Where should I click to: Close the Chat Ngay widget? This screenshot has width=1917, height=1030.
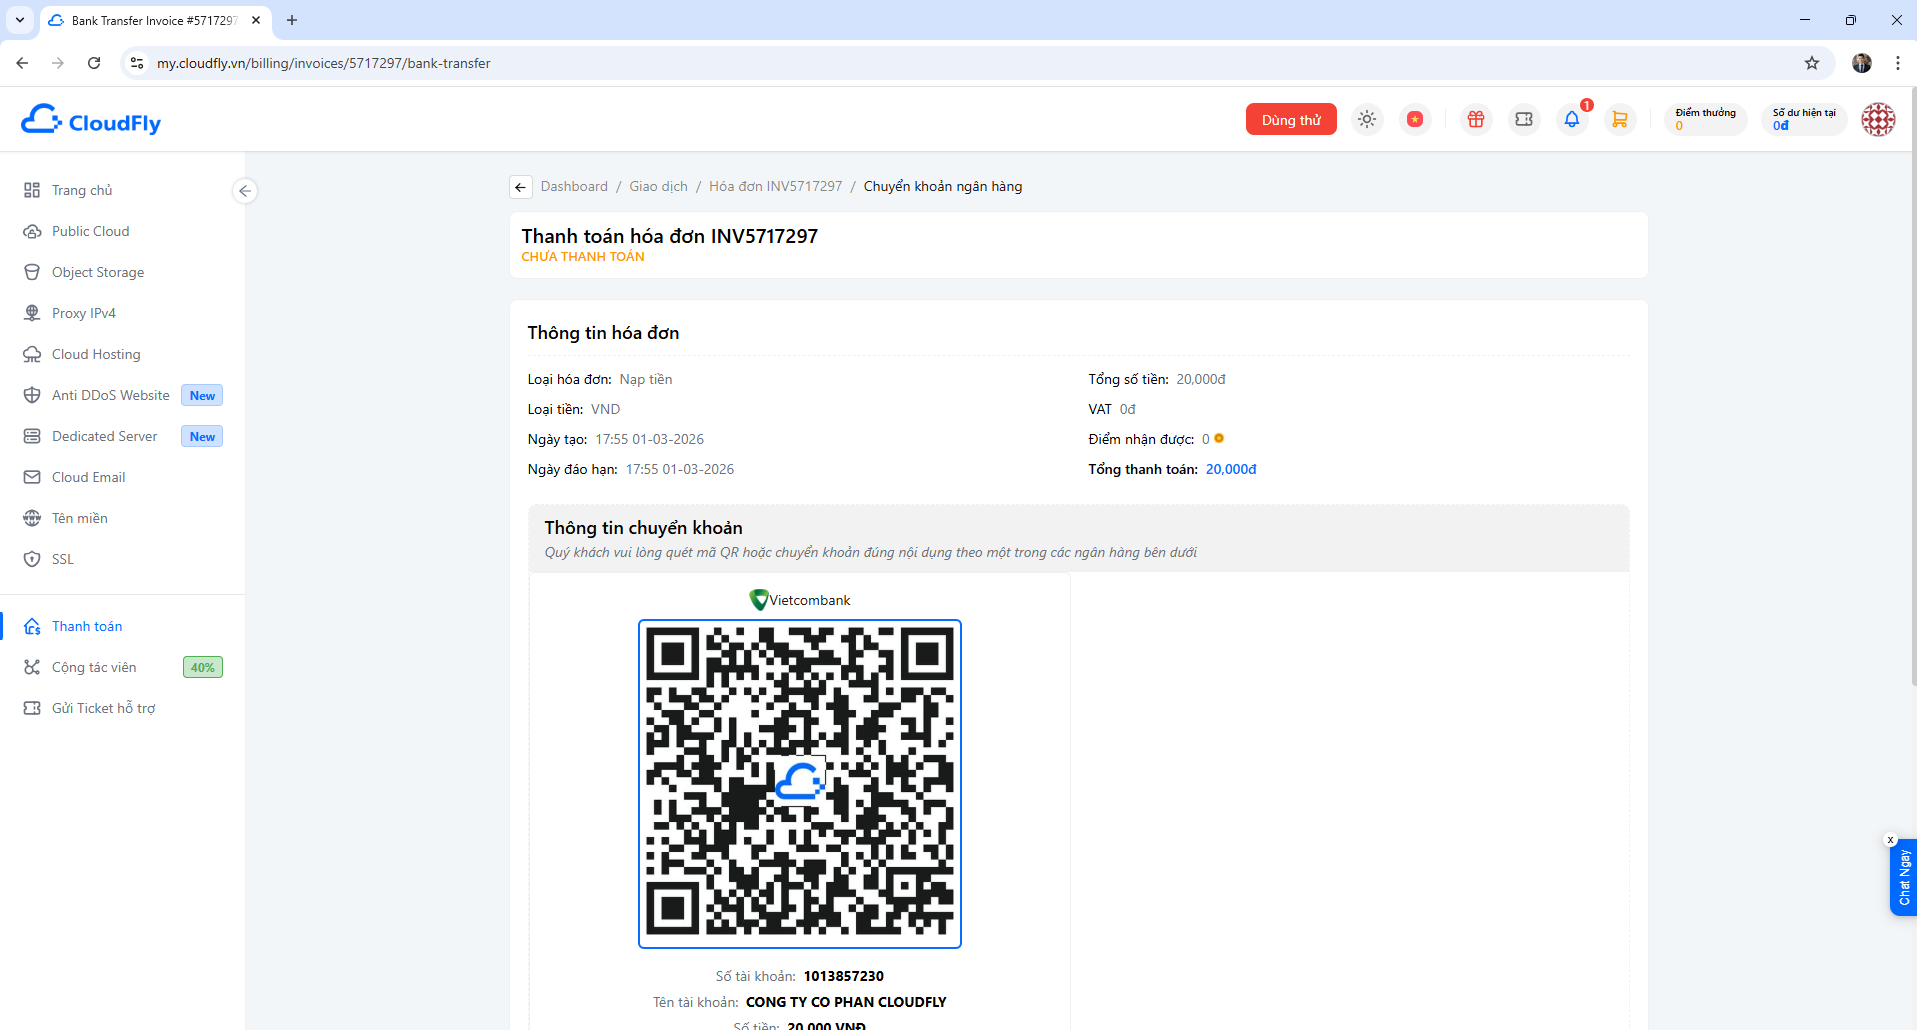coord(1890,840)
